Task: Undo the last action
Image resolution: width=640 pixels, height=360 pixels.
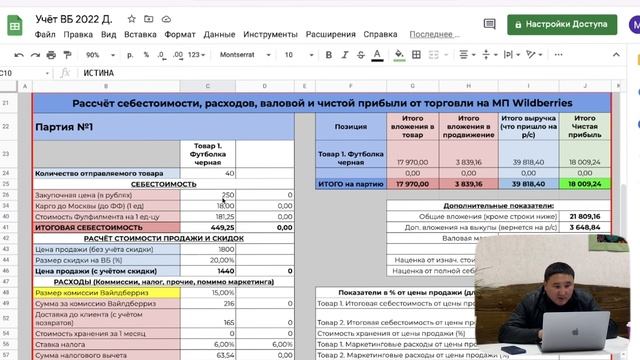Action: pos(19,55)
